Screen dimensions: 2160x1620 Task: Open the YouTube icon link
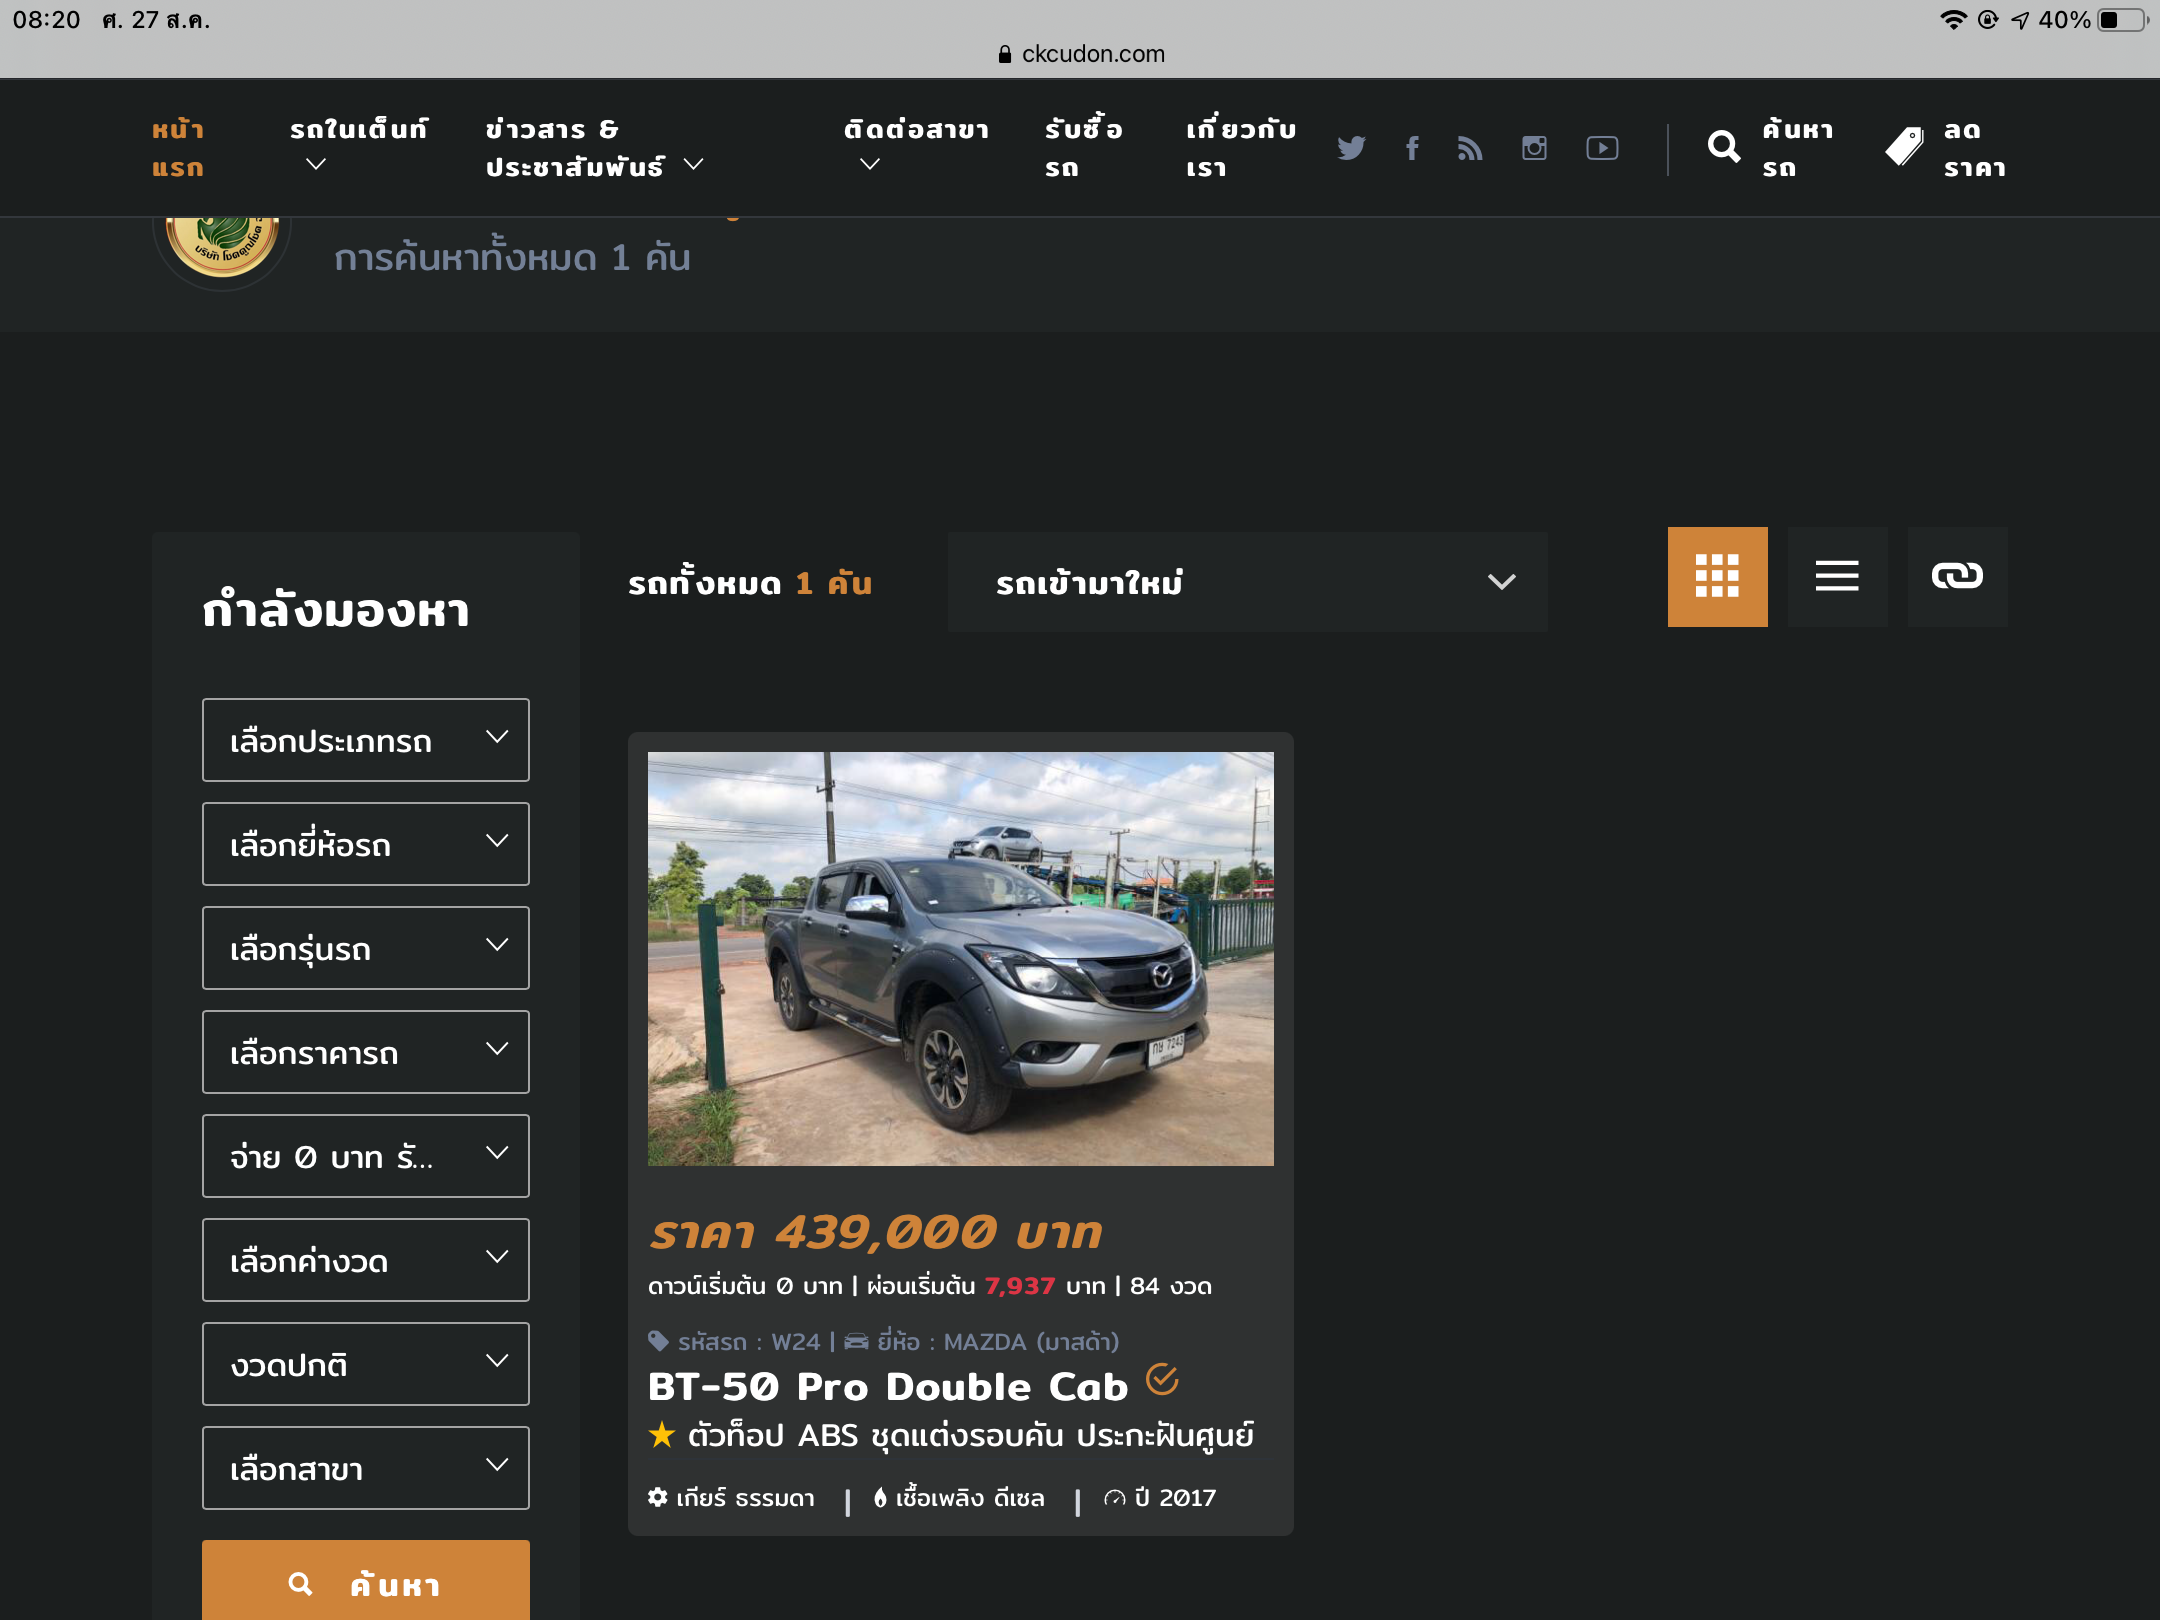1602,148
